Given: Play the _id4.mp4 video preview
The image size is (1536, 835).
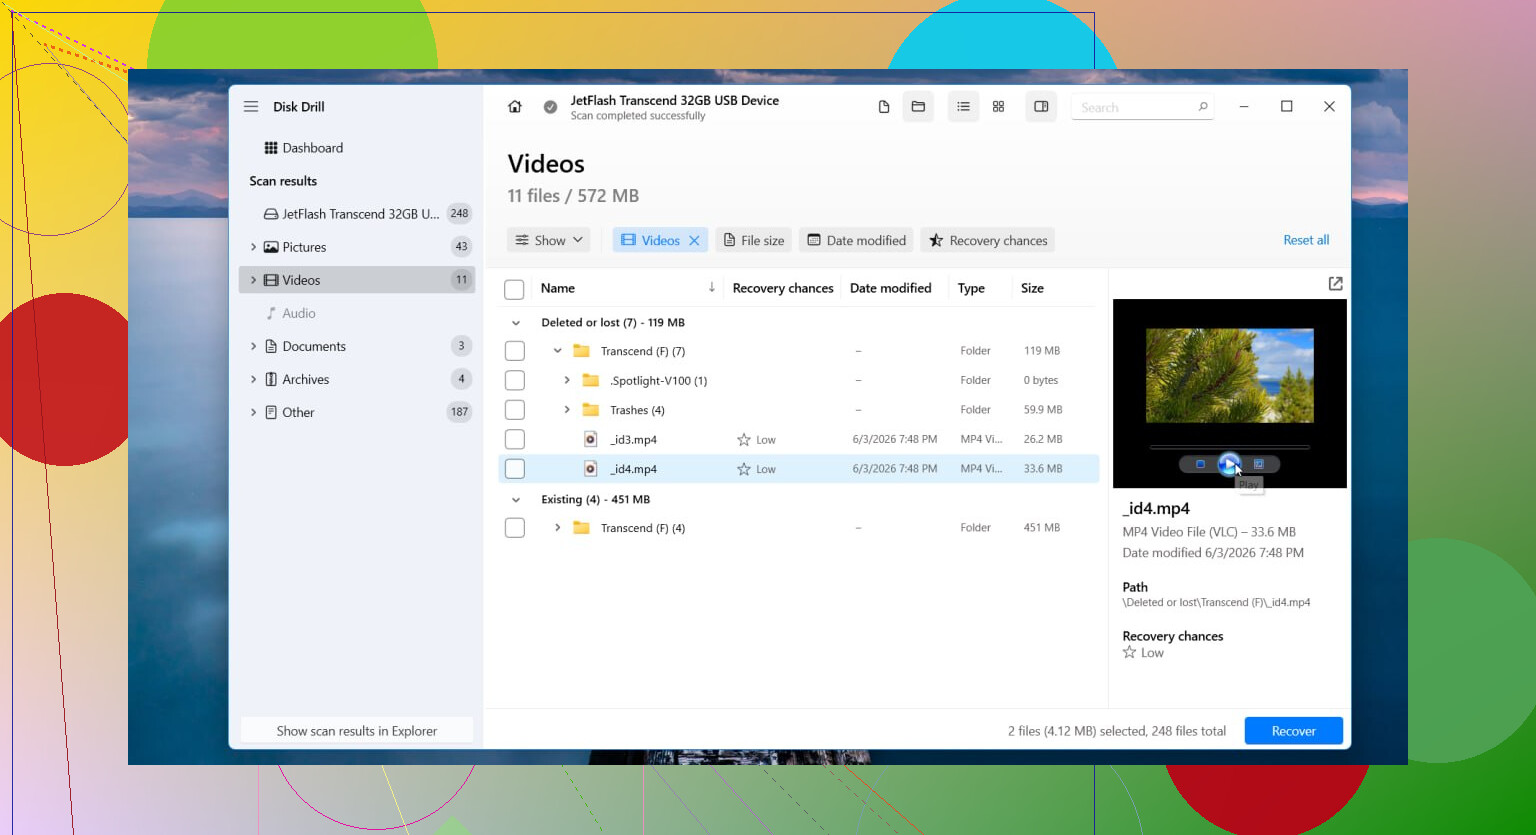Looking at the screenshot, I should pos(1229,464).
